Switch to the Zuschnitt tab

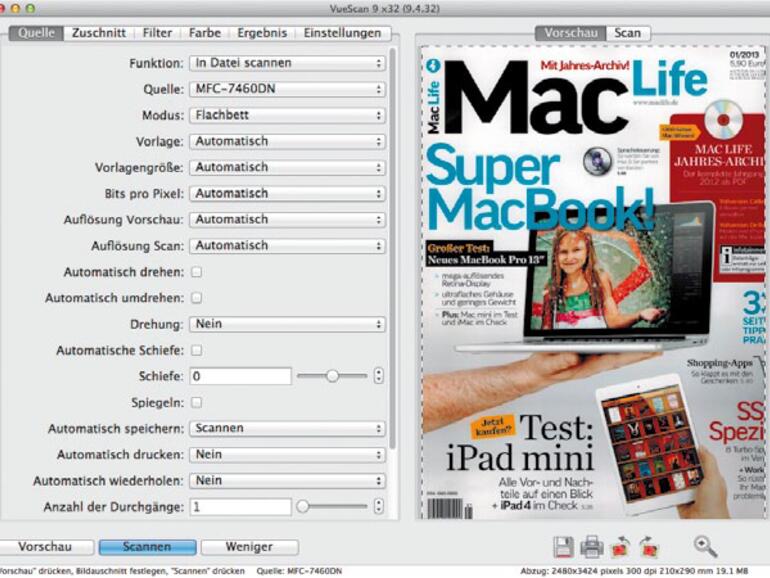tap(99, 33)
